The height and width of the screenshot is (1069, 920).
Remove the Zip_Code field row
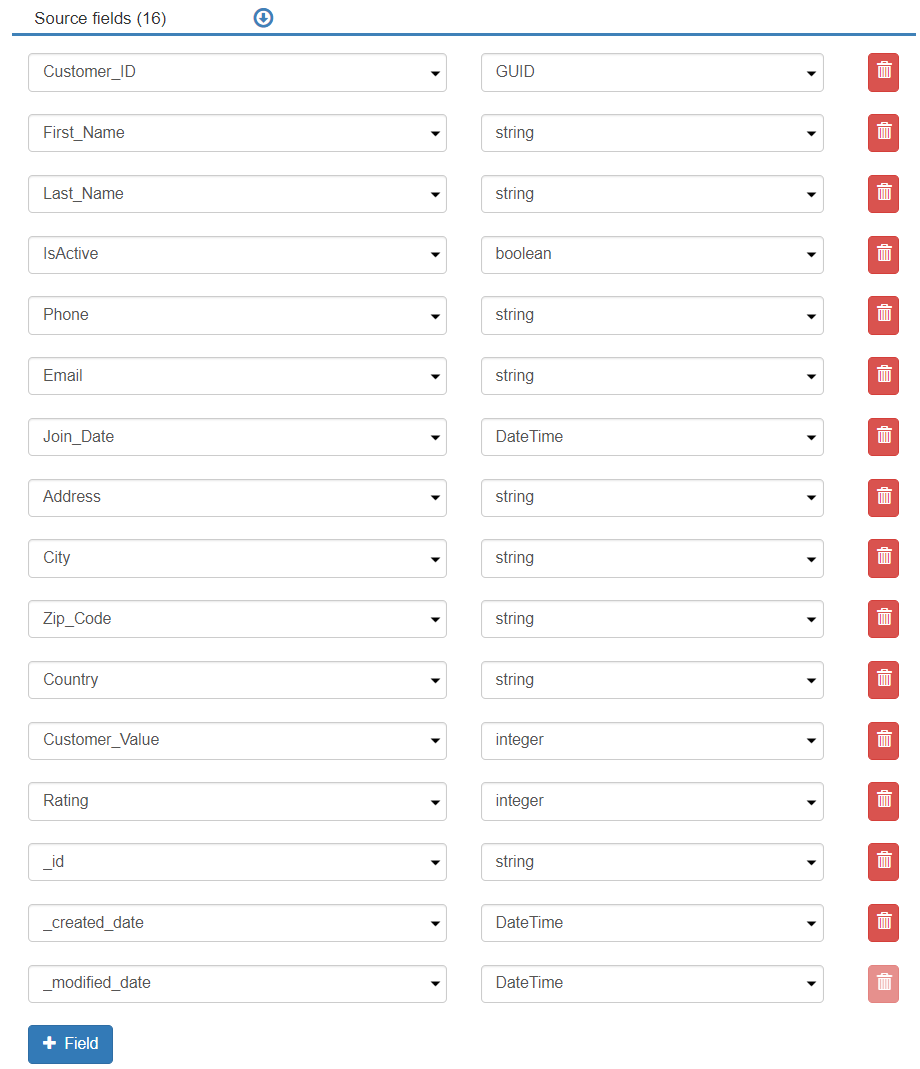click(883, 619)
